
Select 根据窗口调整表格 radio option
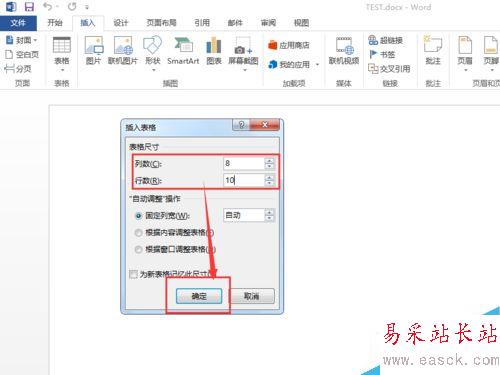click(139, 249)
